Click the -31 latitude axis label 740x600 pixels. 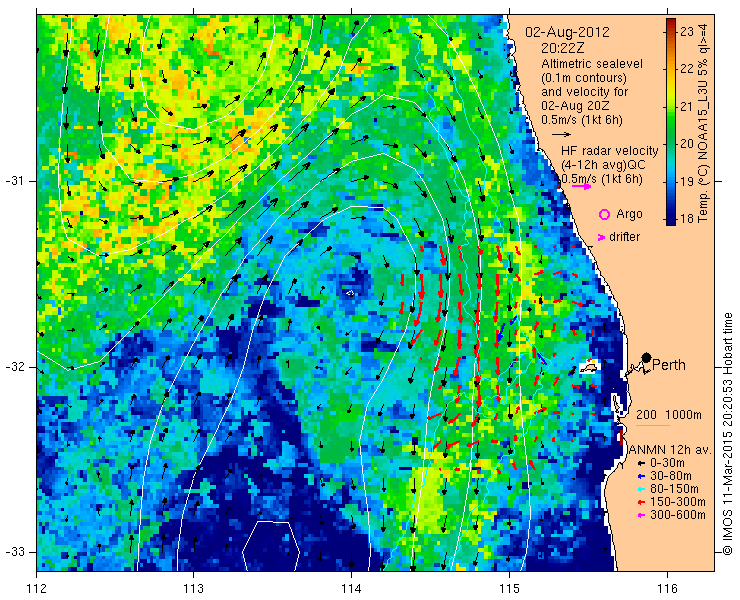(15, 181)
